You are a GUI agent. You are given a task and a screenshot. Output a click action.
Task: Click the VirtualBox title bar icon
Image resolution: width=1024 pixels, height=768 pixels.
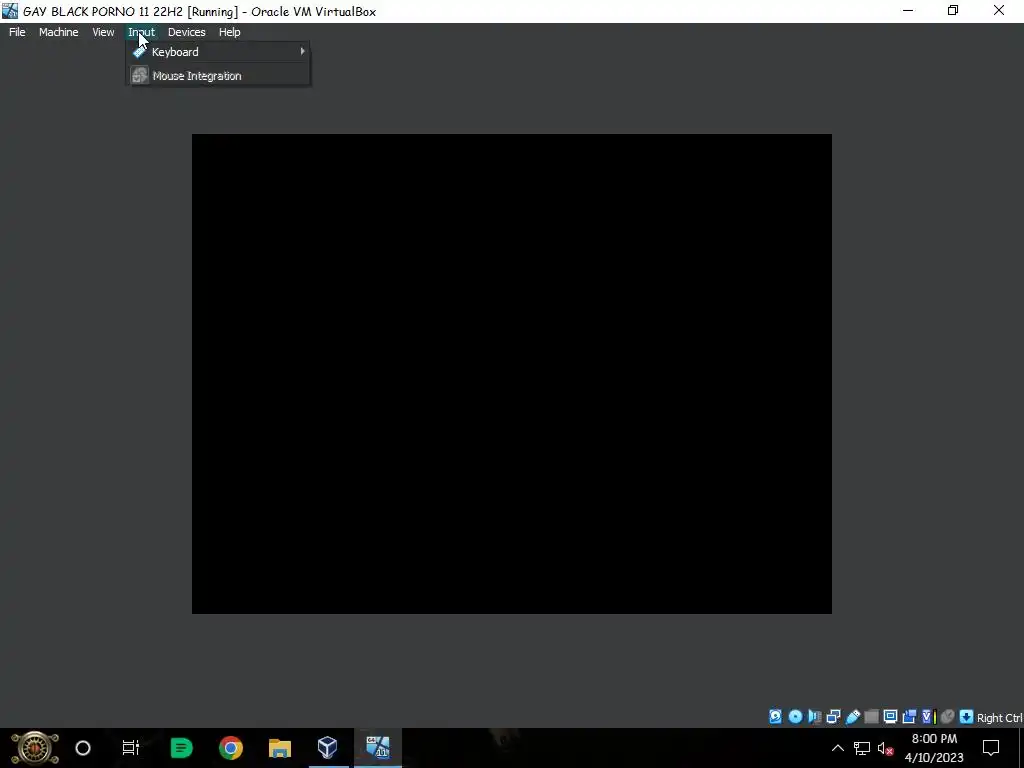coord(10,11)
